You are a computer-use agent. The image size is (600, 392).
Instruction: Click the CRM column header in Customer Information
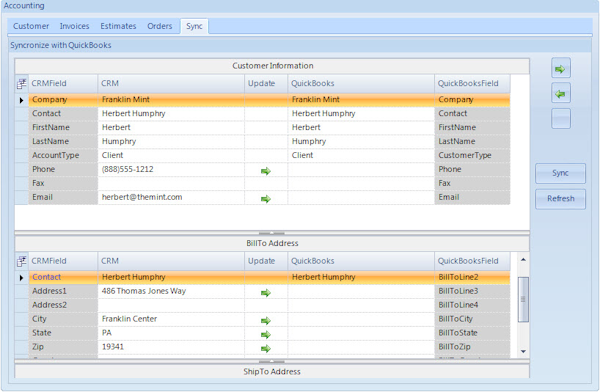click(171, 83)
